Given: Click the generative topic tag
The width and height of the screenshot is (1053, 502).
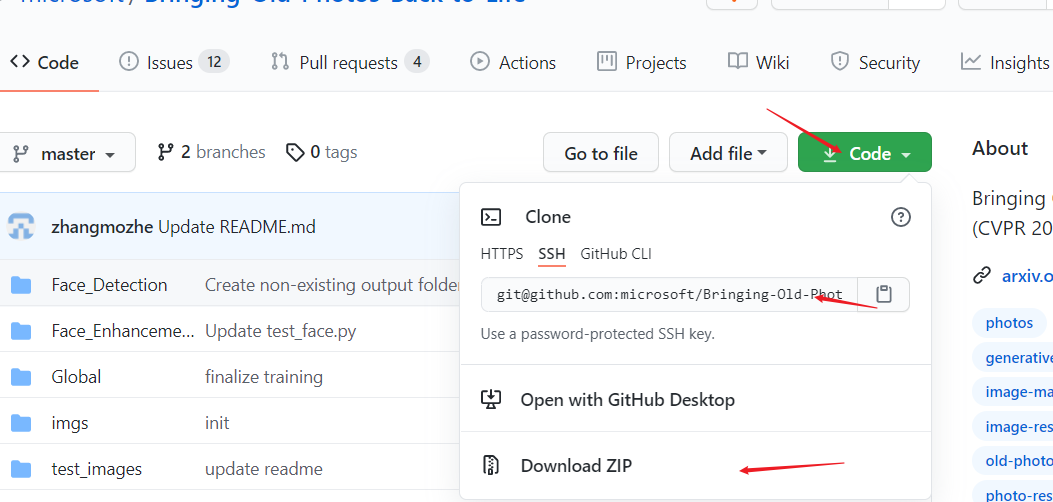Looking at the screenshot, I should (x=1013, y=358).
